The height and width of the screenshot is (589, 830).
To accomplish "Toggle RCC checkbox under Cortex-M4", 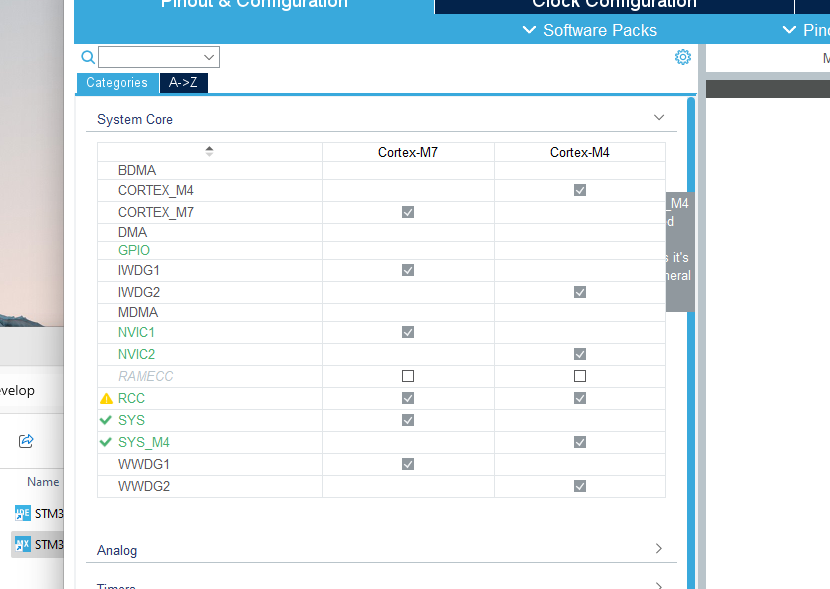I will 580,398.
